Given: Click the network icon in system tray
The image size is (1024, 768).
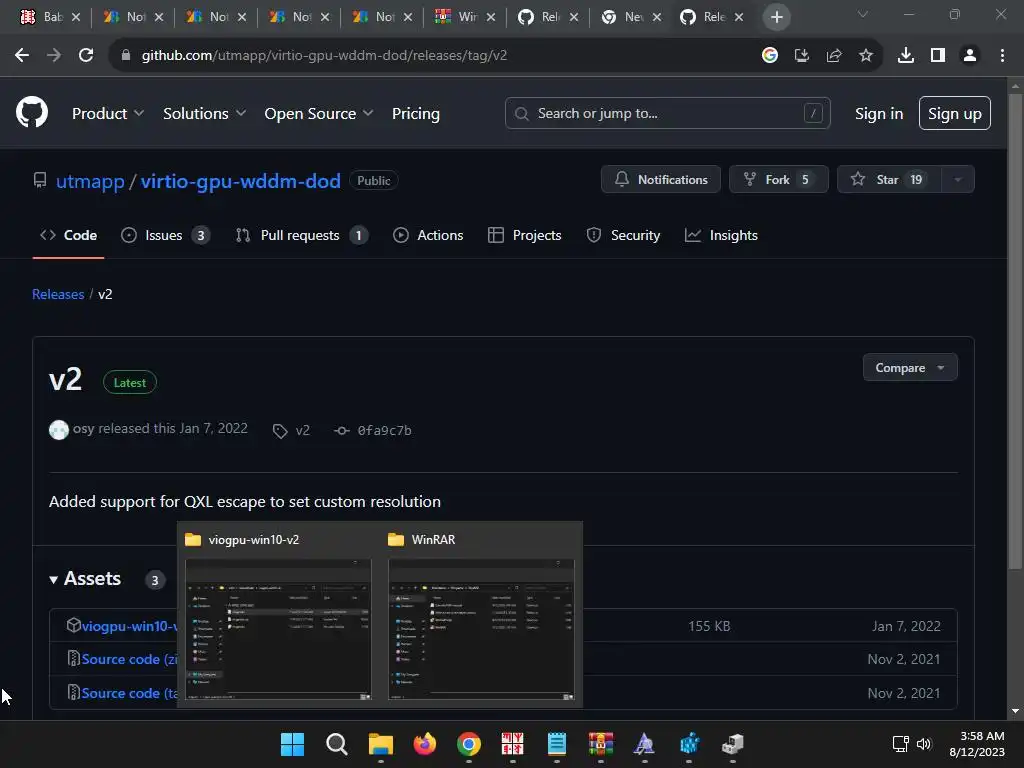Looking at the screenshot, I should (901, 744).
